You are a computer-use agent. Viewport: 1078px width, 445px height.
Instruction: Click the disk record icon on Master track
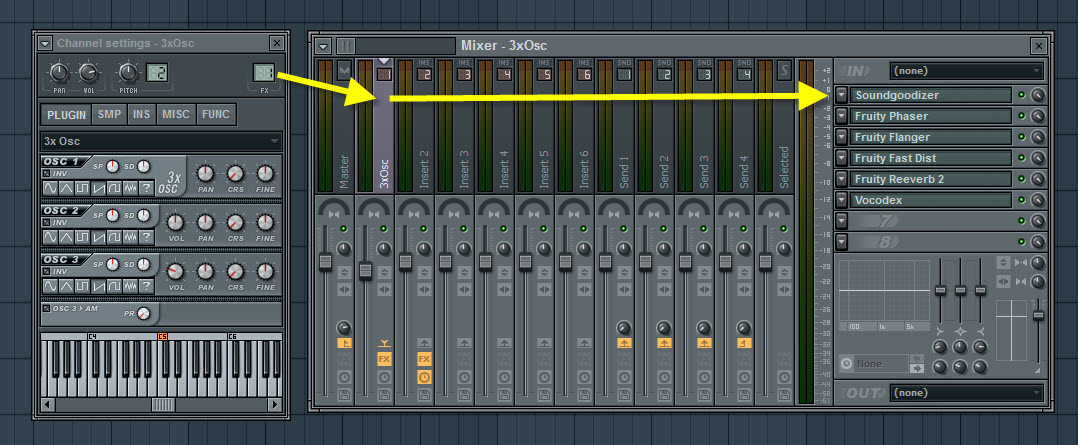click(344, 395)
